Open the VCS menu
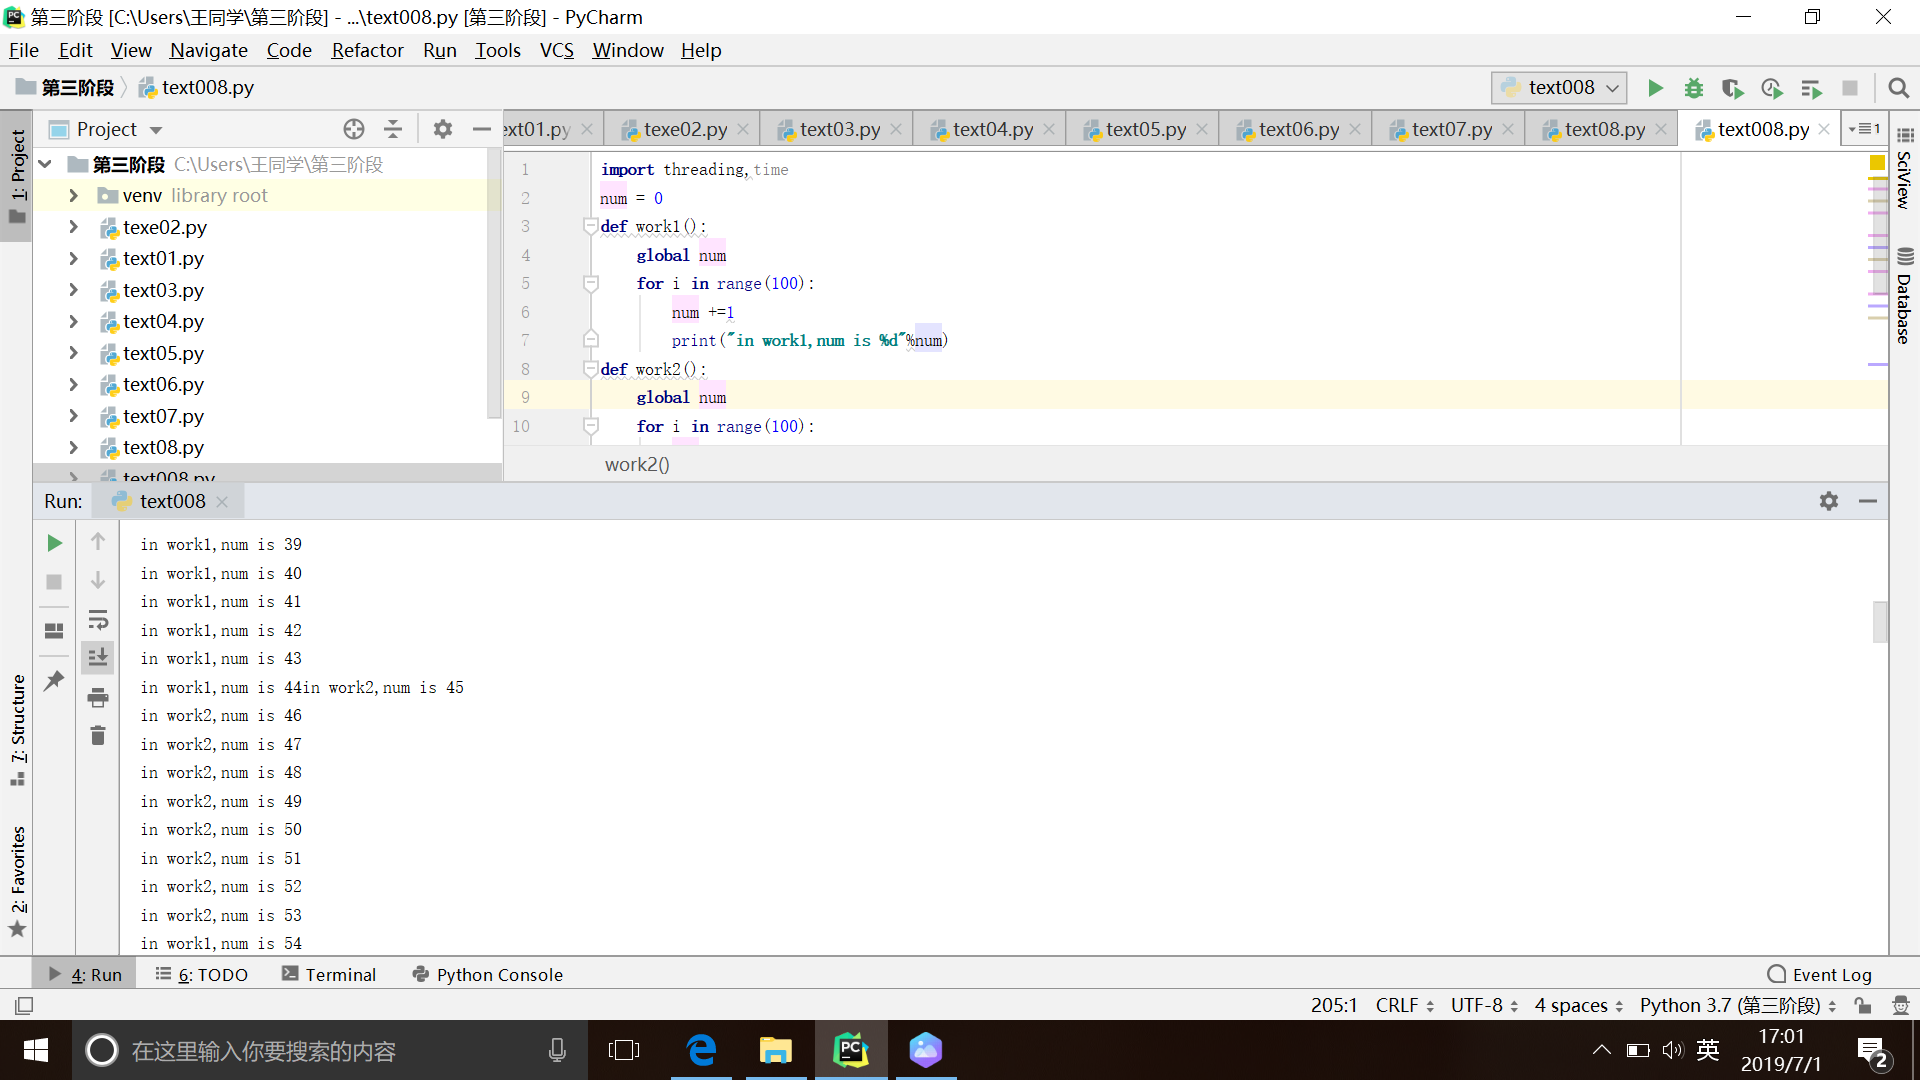 pos(557,50)
